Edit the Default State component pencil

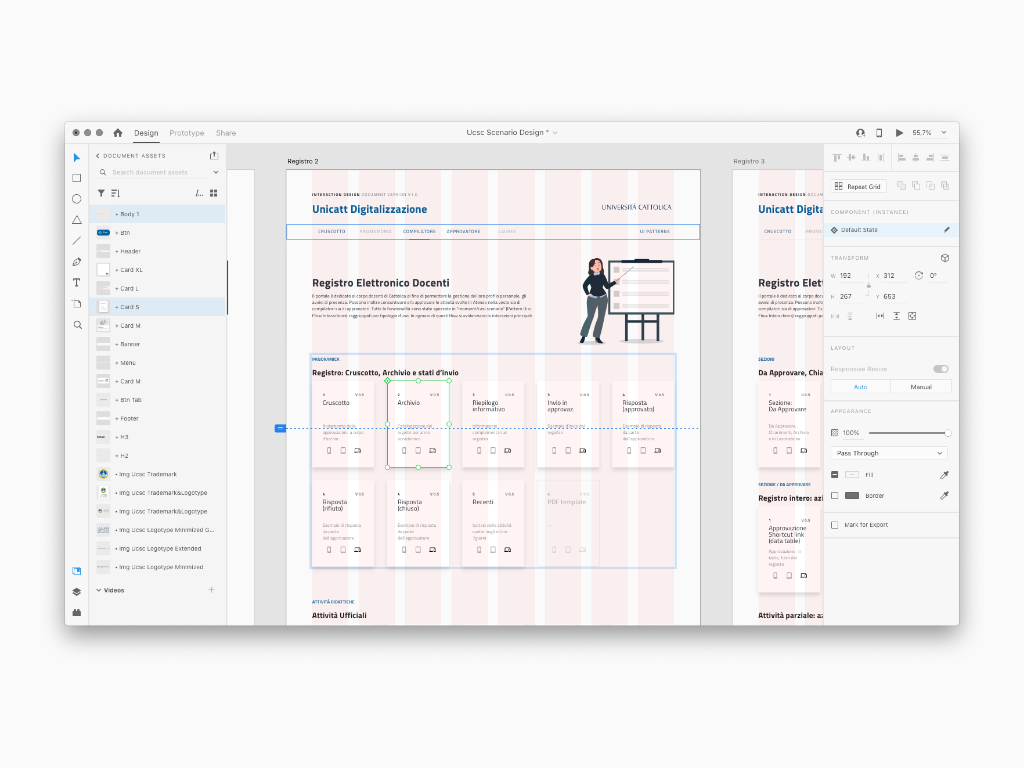(x=946, y=230)
